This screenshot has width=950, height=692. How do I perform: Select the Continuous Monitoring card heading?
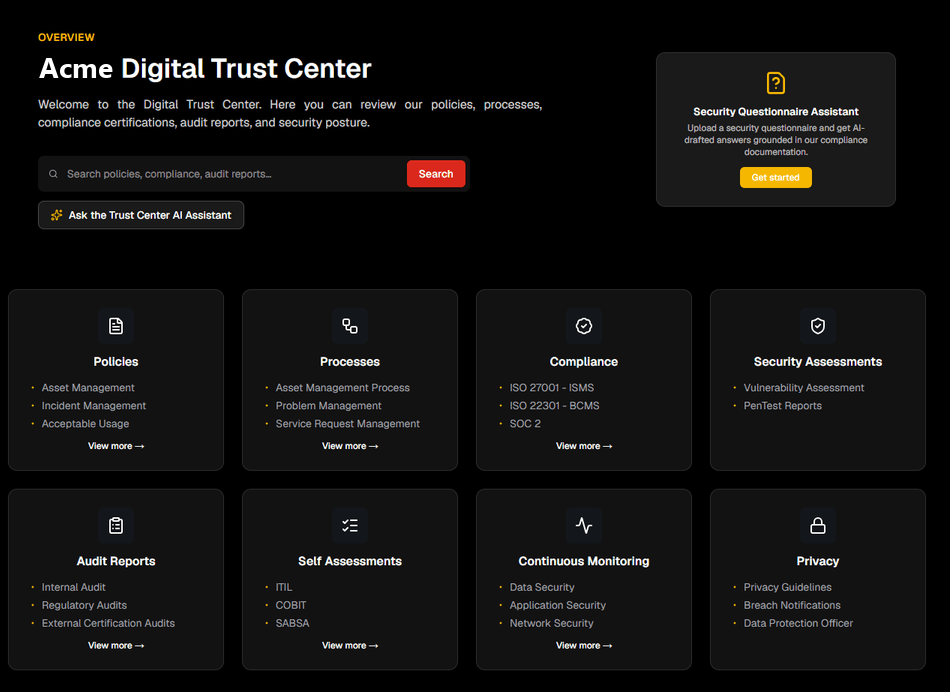(583, 561)
